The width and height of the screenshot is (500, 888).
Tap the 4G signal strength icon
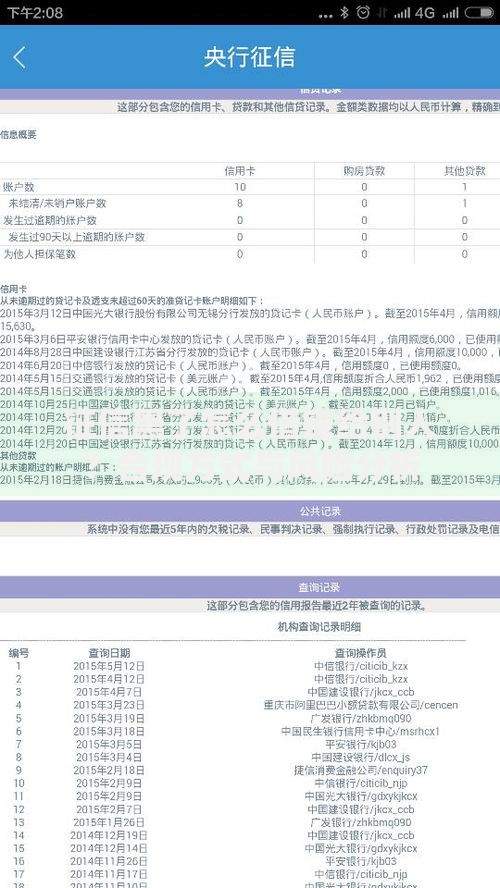pos(413,12)
